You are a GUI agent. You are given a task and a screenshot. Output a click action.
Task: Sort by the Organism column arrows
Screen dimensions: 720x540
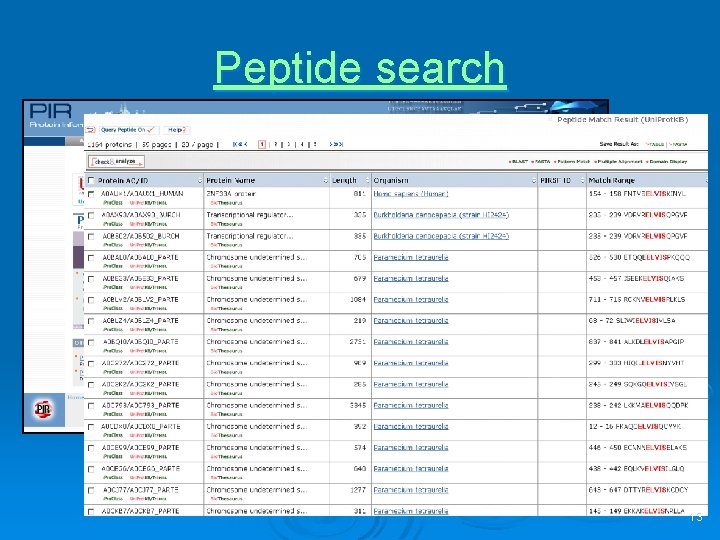pyautogui.click(x=534, y=180)
